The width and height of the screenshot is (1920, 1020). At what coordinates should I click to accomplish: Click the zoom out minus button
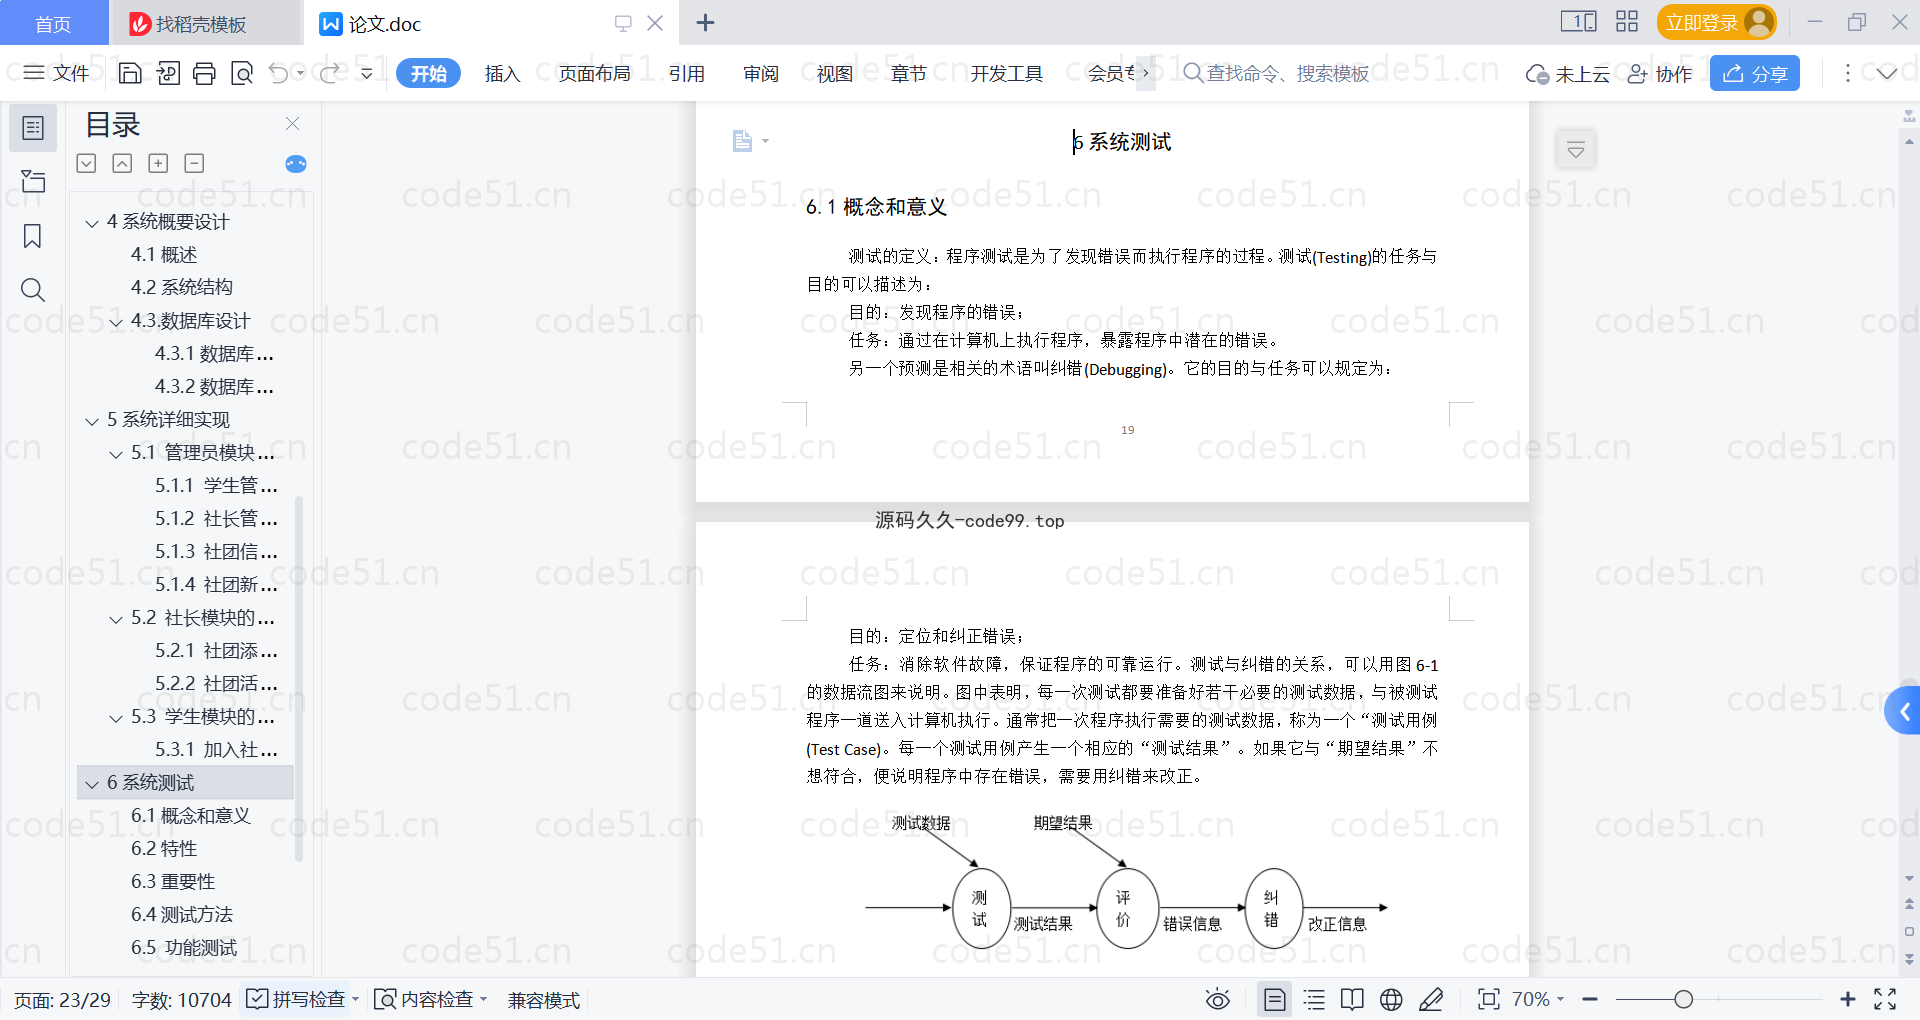(1590, 999)
